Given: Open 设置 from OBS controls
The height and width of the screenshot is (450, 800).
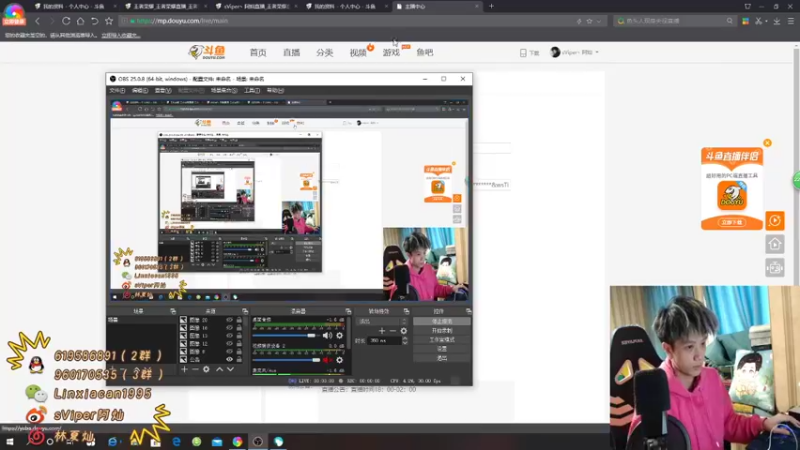Looking at the screenshot, I should pos(442,349).
